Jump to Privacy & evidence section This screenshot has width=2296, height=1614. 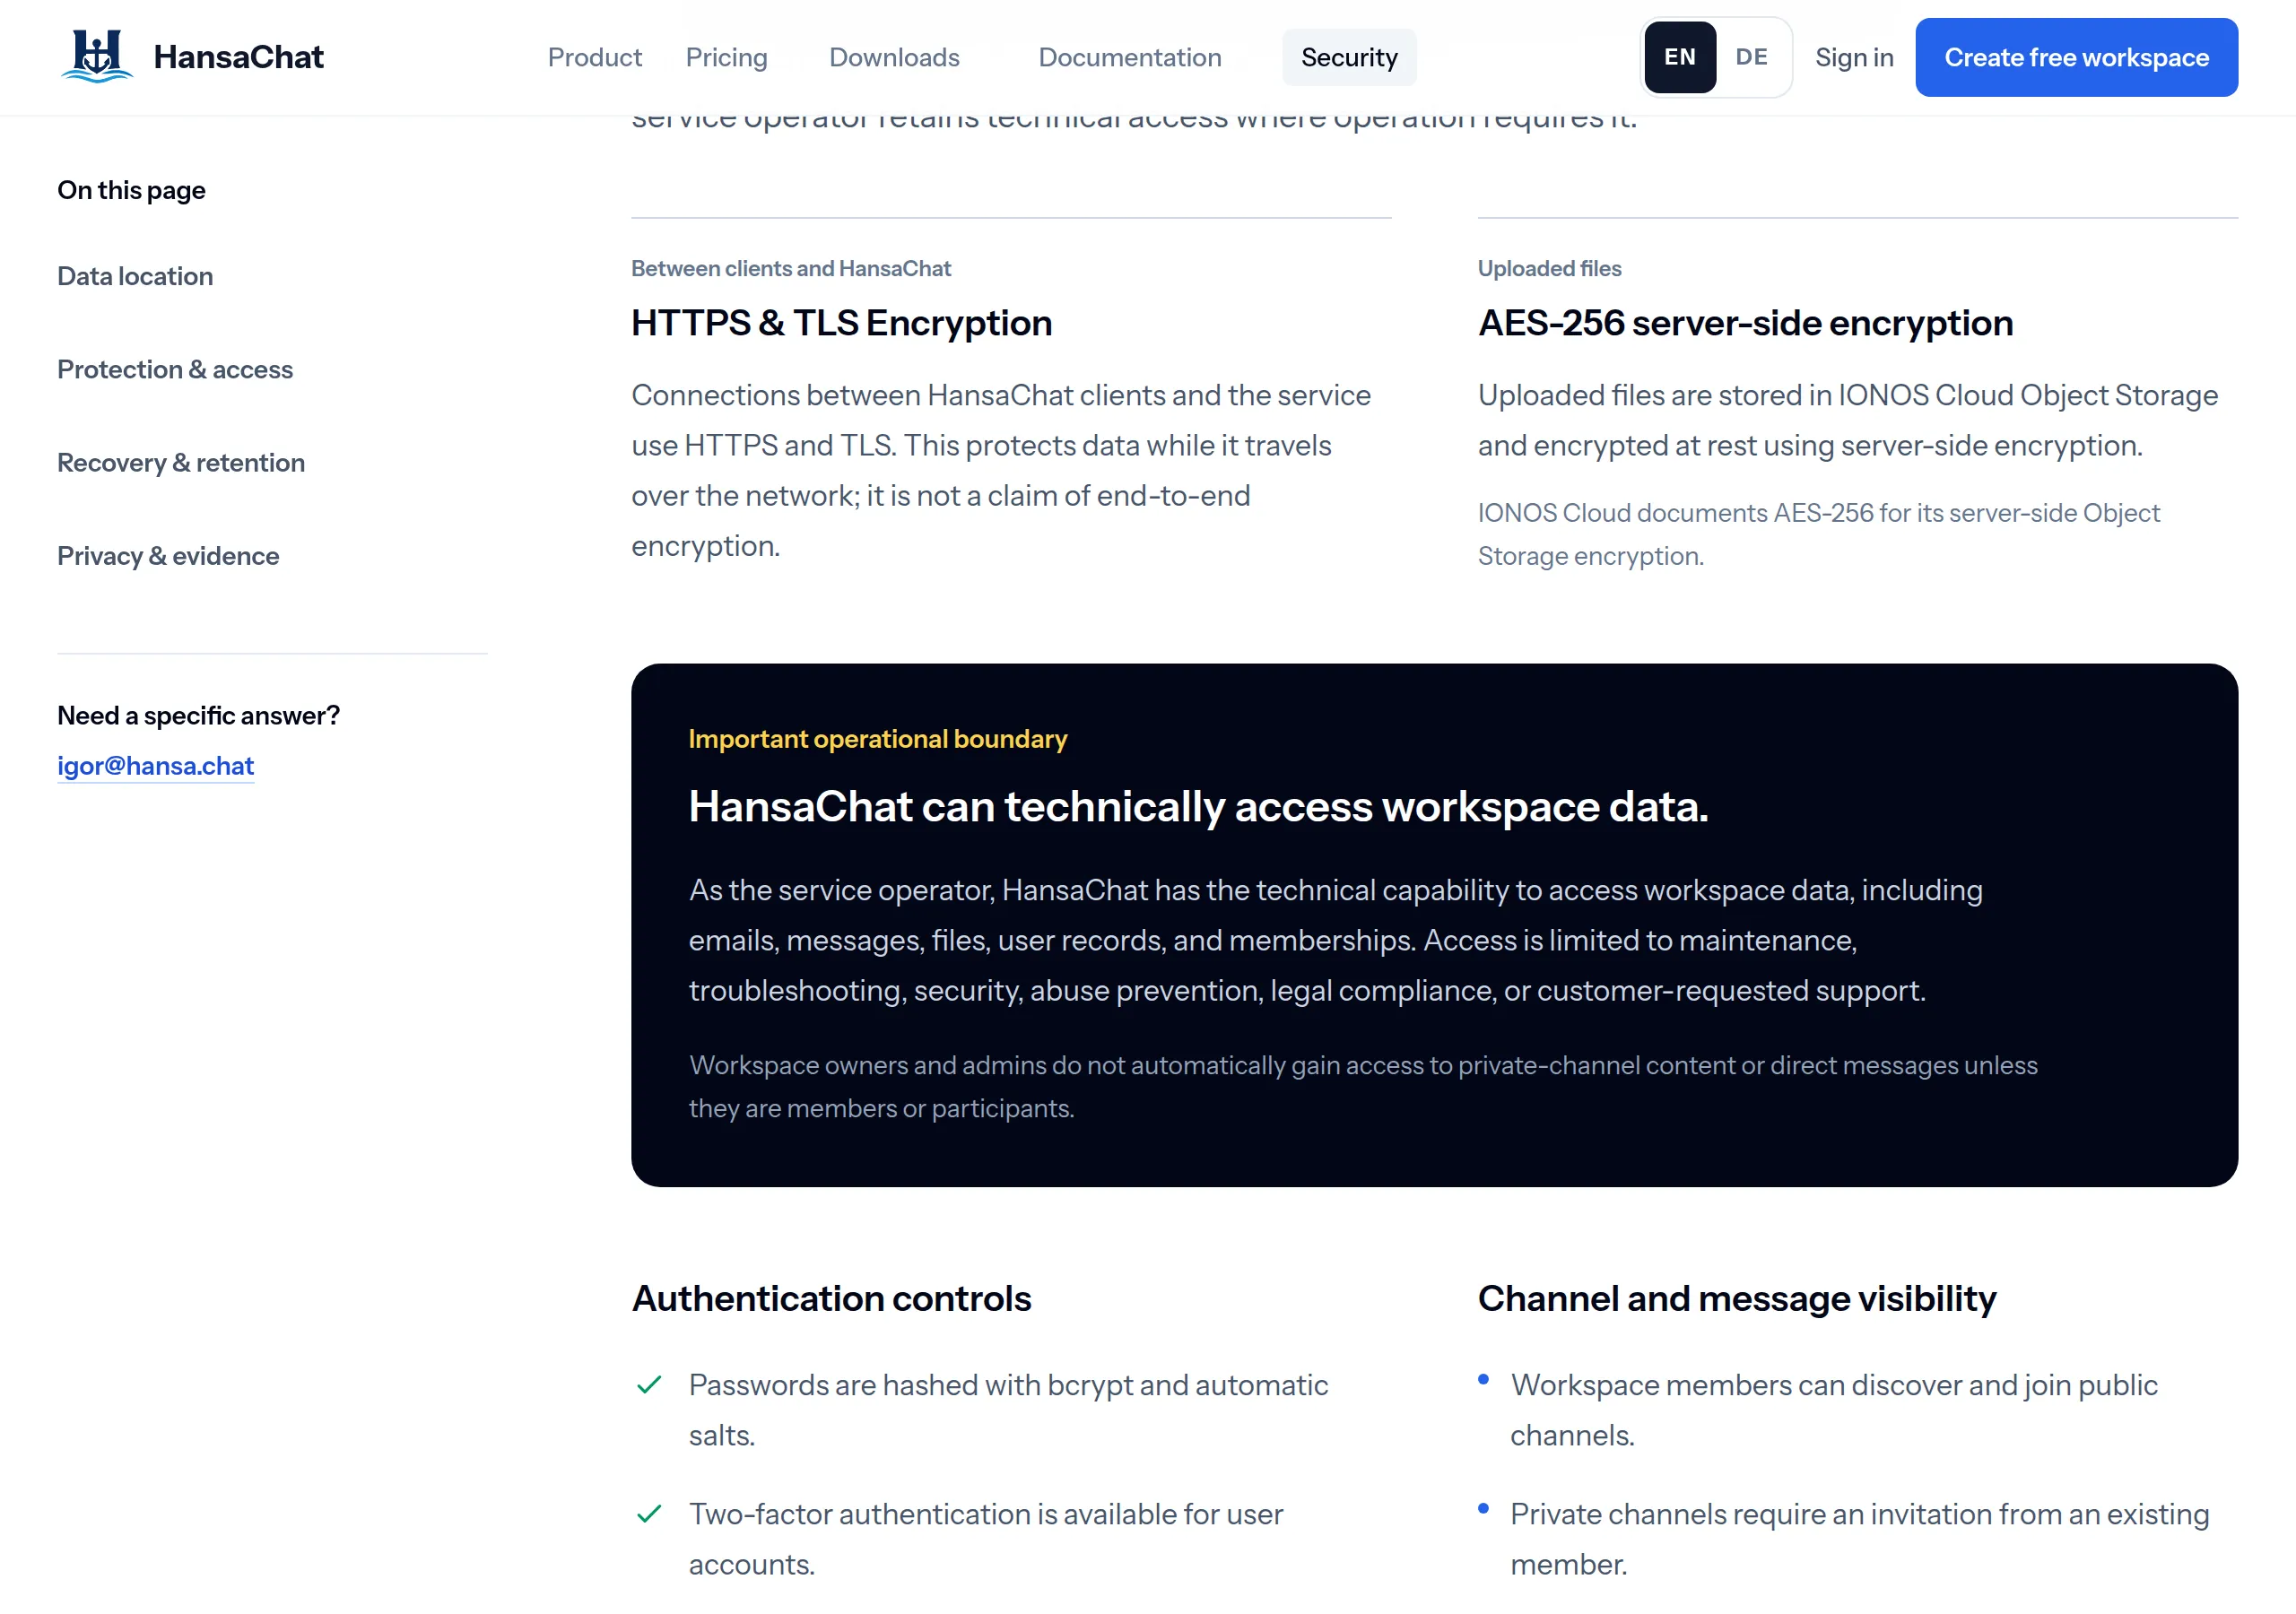pos(168,555)
